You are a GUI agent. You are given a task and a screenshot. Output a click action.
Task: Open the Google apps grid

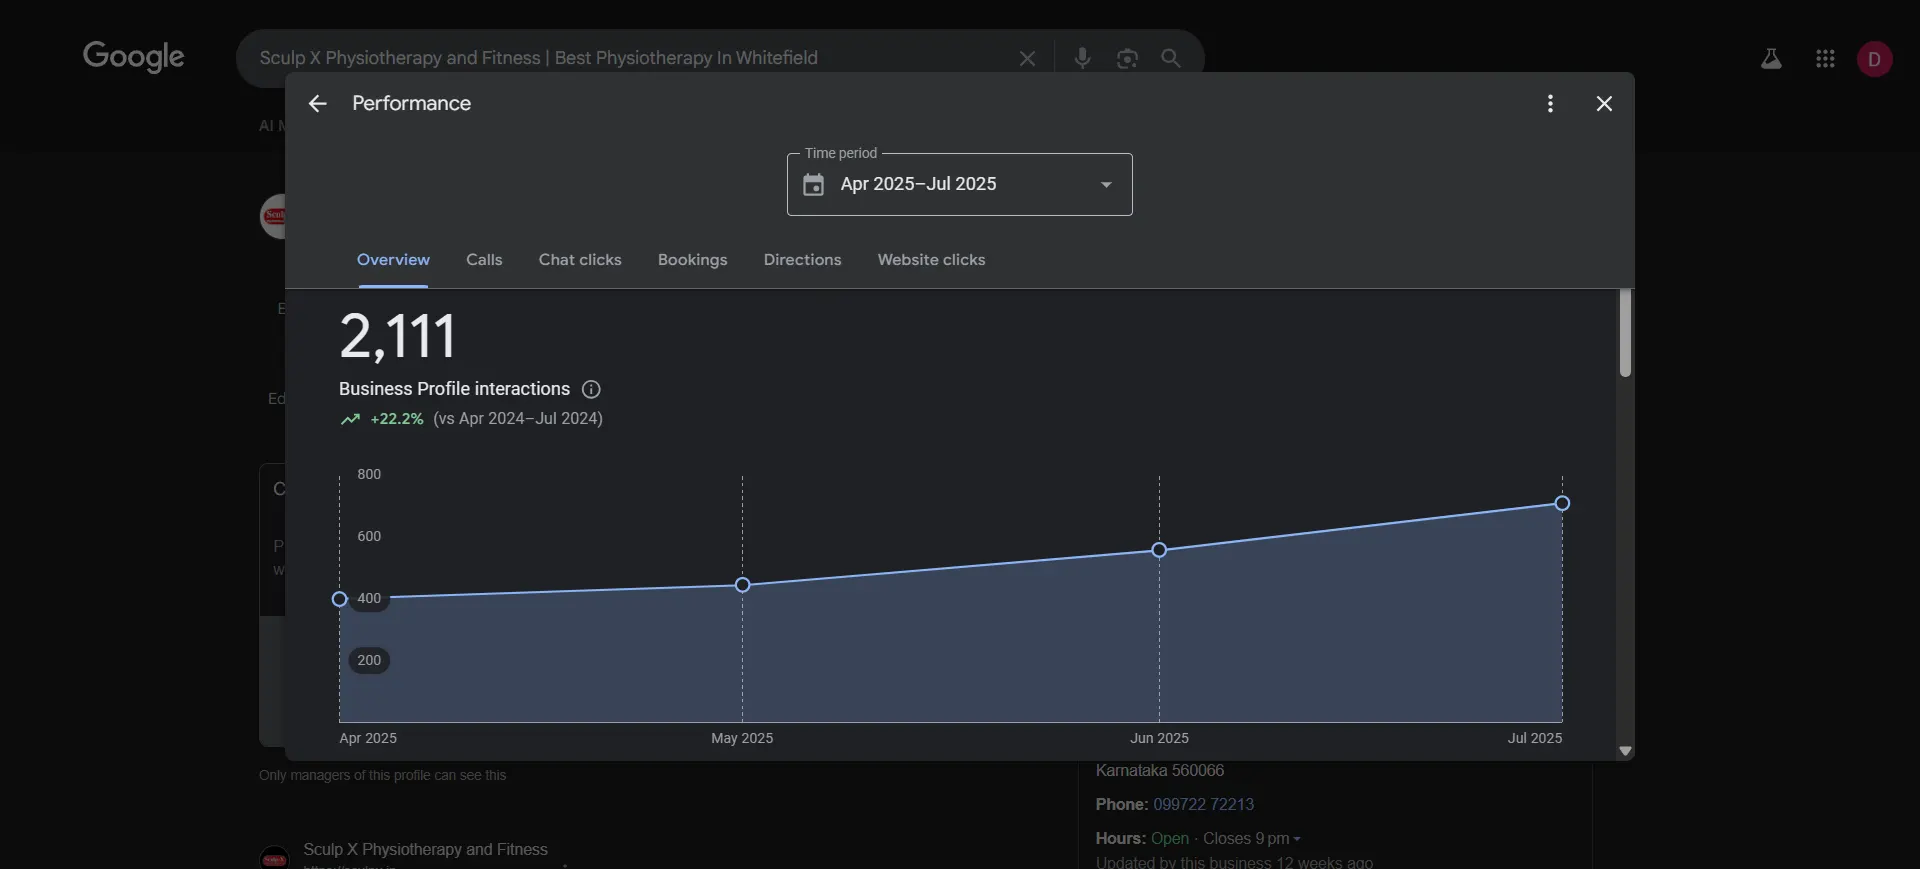[1825, 59]
